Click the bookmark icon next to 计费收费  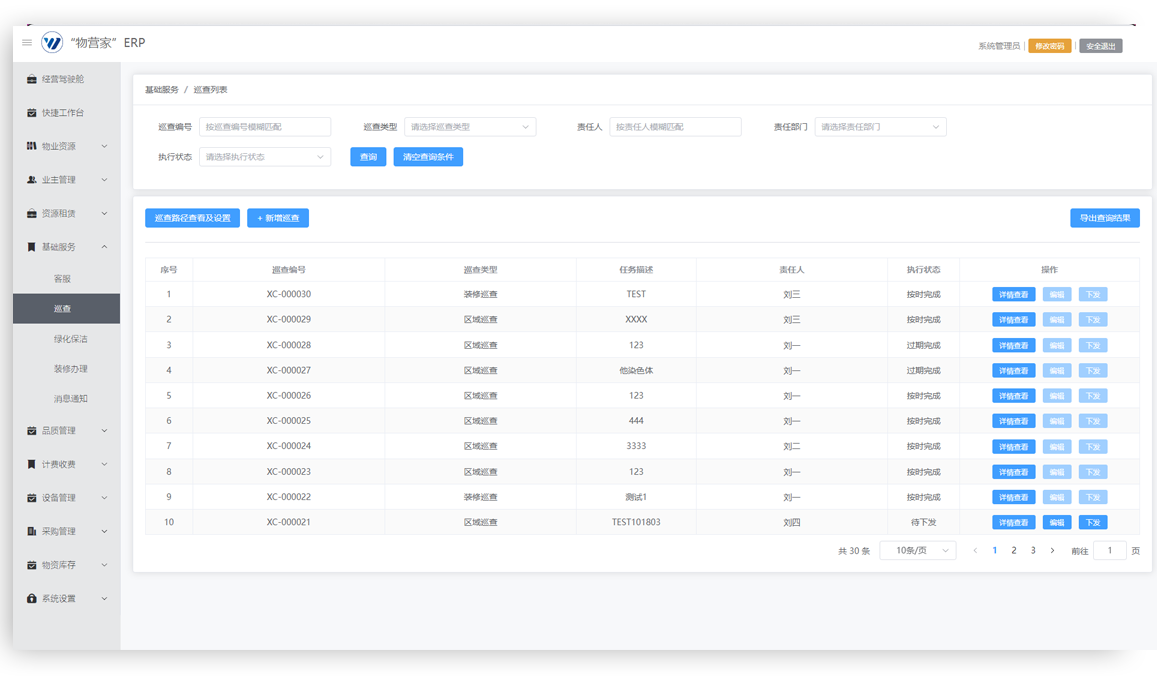(32, 464)
